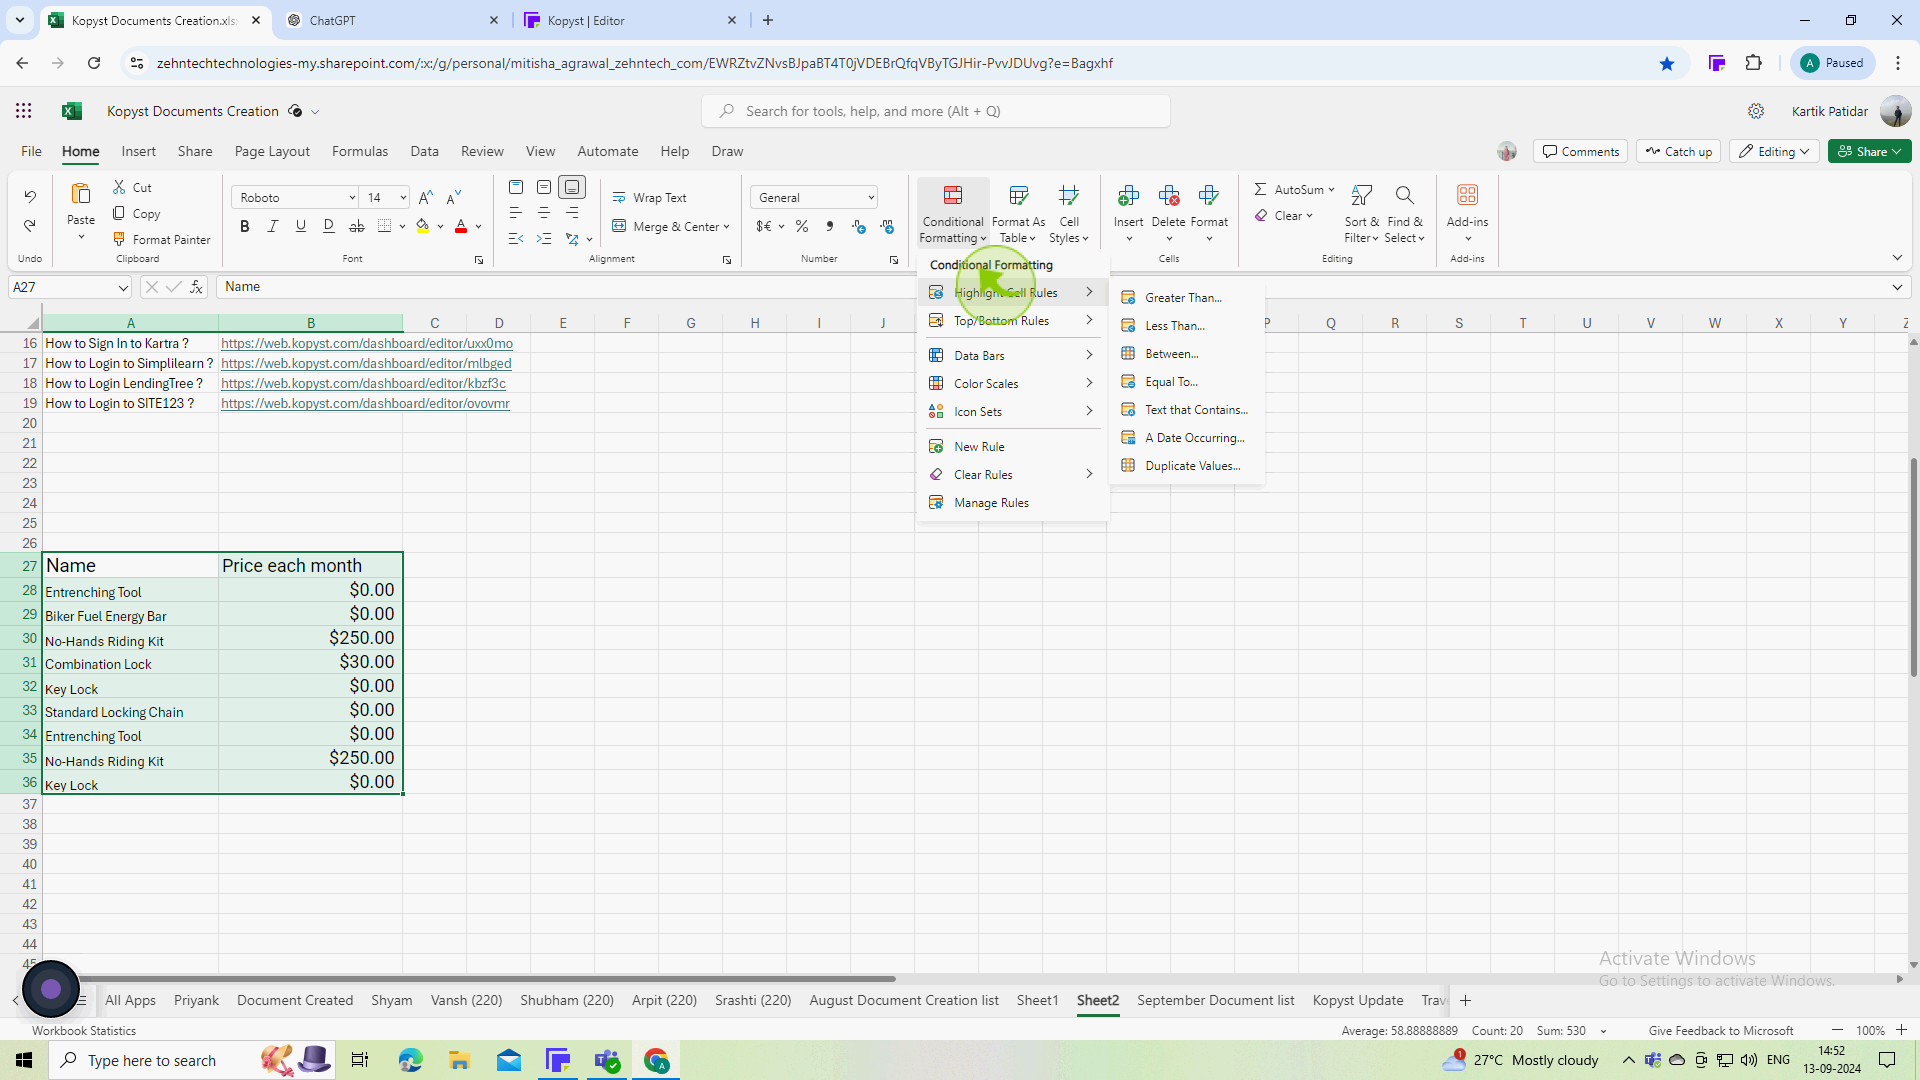Click the Redo icon

point(30,226)
